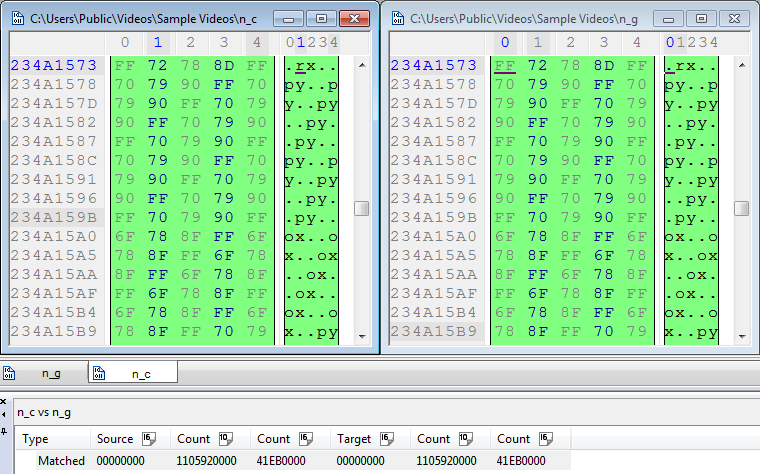Click the n_c tab file icon

99,373
